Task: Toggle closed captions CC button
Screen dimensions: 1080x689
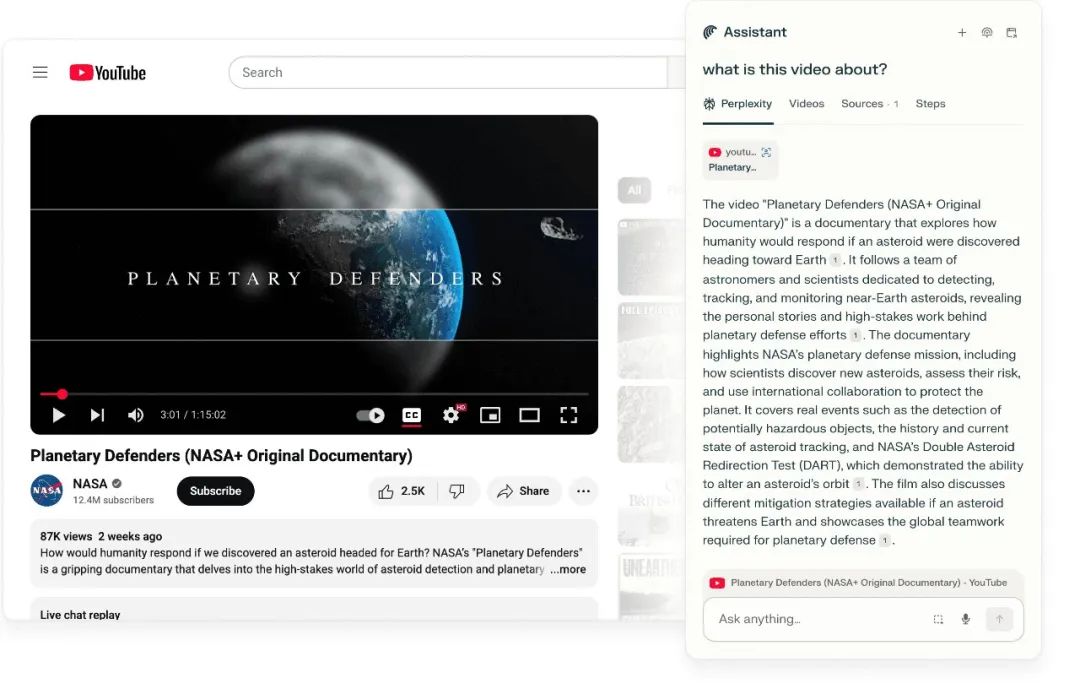Action: (411, 415)
